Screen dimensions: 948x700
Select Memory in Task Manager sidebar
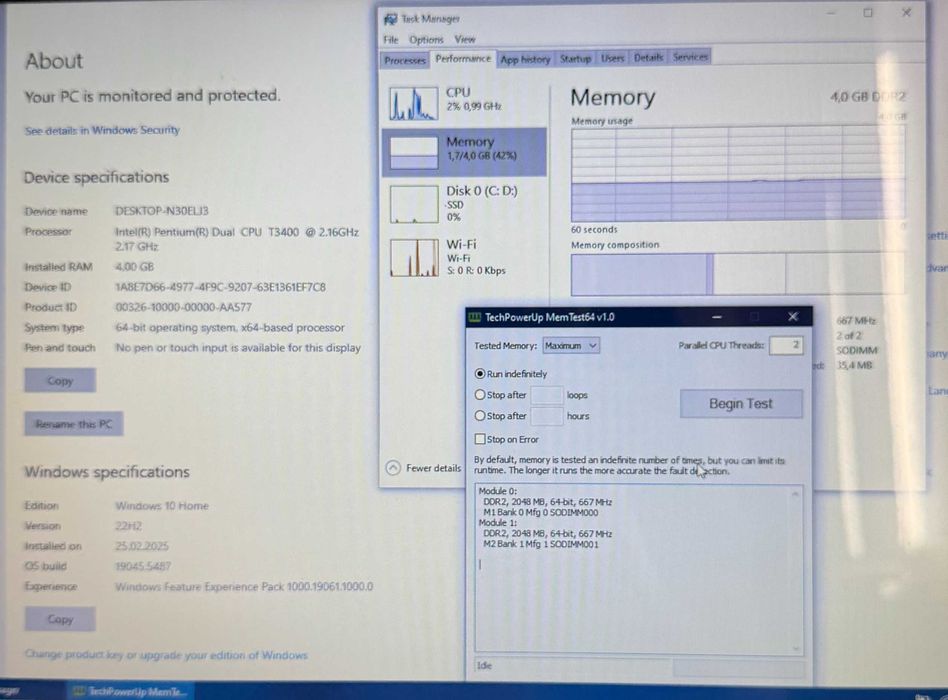click(464, 151)
